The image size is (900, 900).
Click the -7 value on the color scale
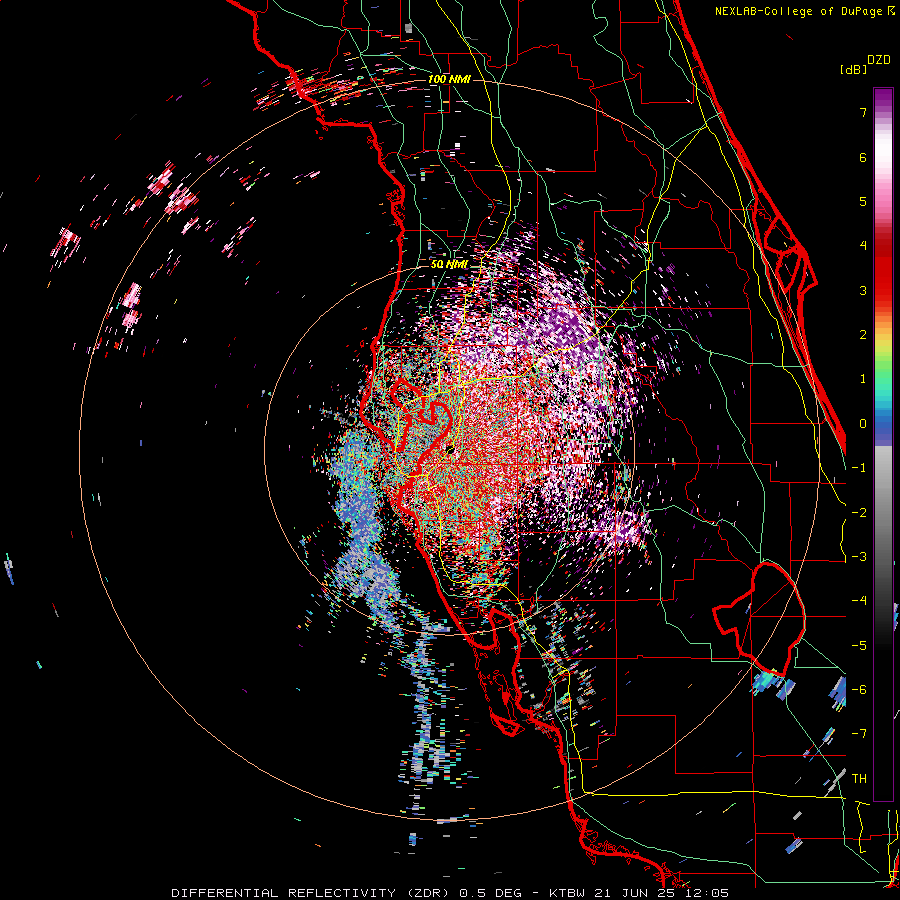[x=859, y=734]
